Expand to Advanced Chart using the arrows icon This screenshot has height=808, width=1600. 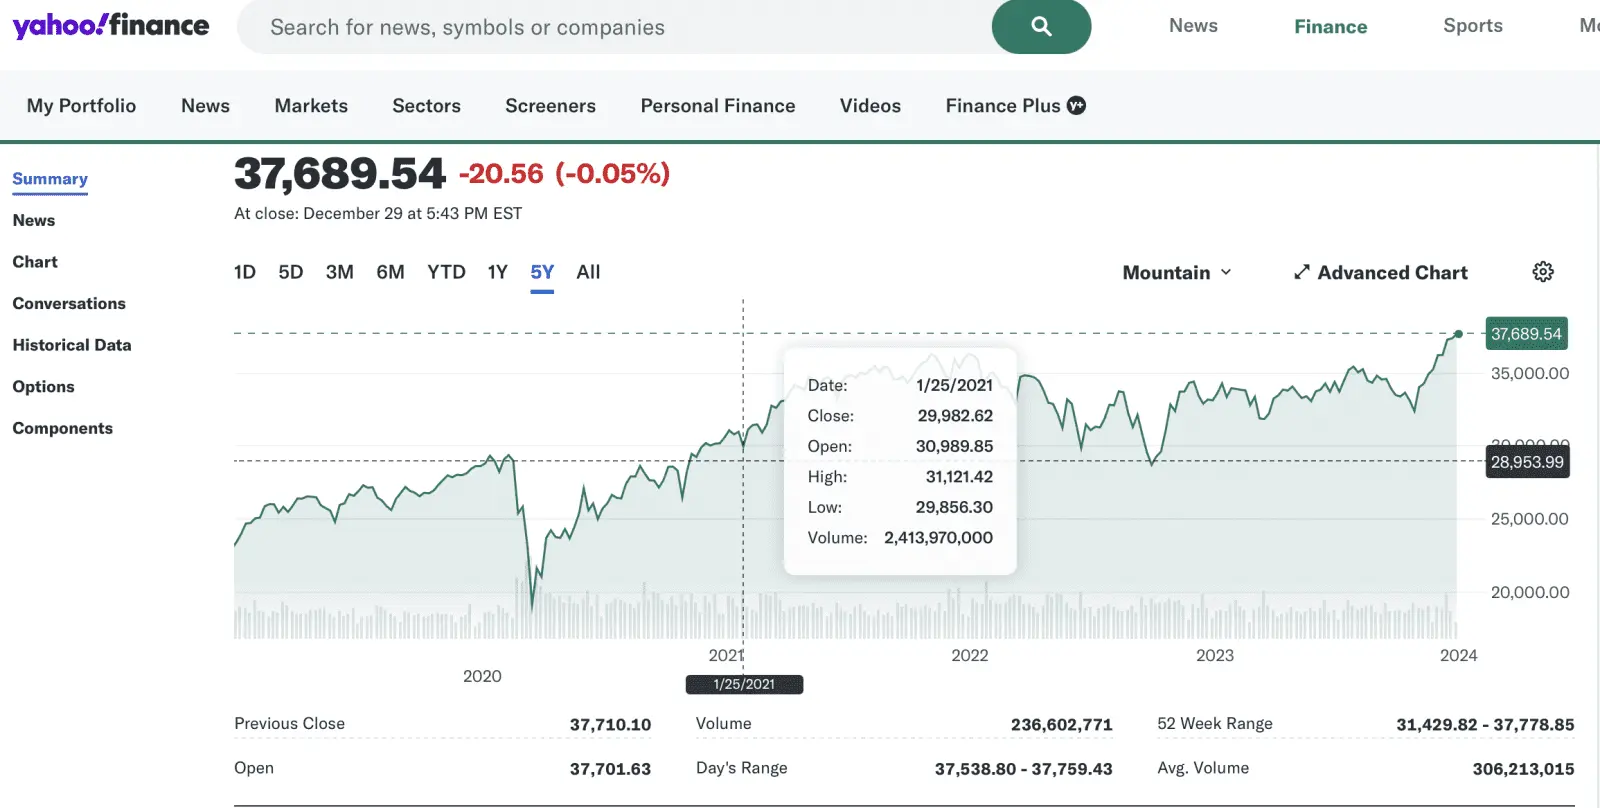[1301, 271]
